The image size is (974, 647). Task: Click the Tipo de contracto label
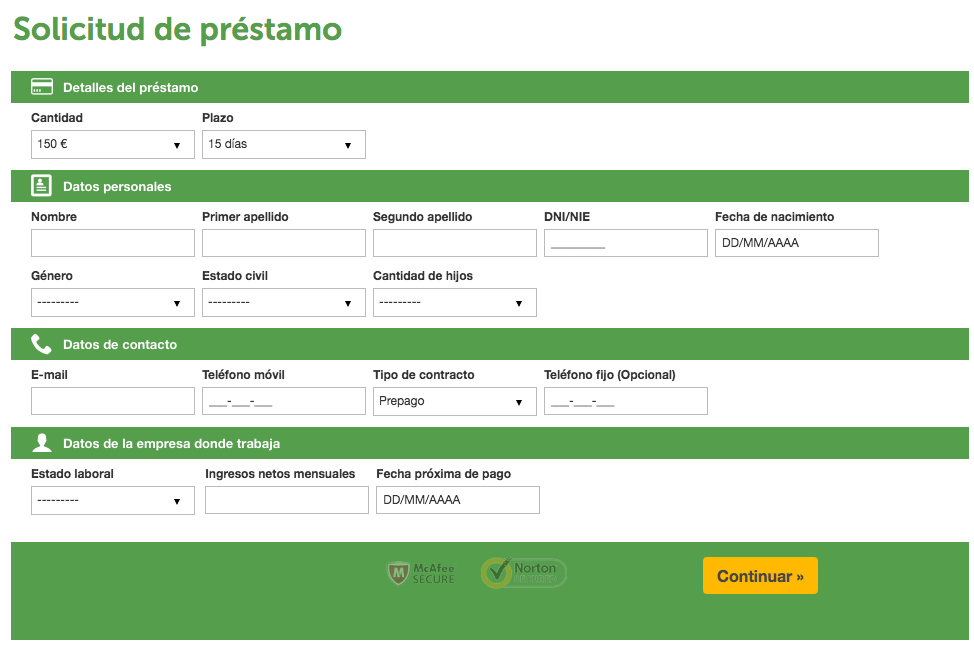pyautogui.click(x=424, y=374)
